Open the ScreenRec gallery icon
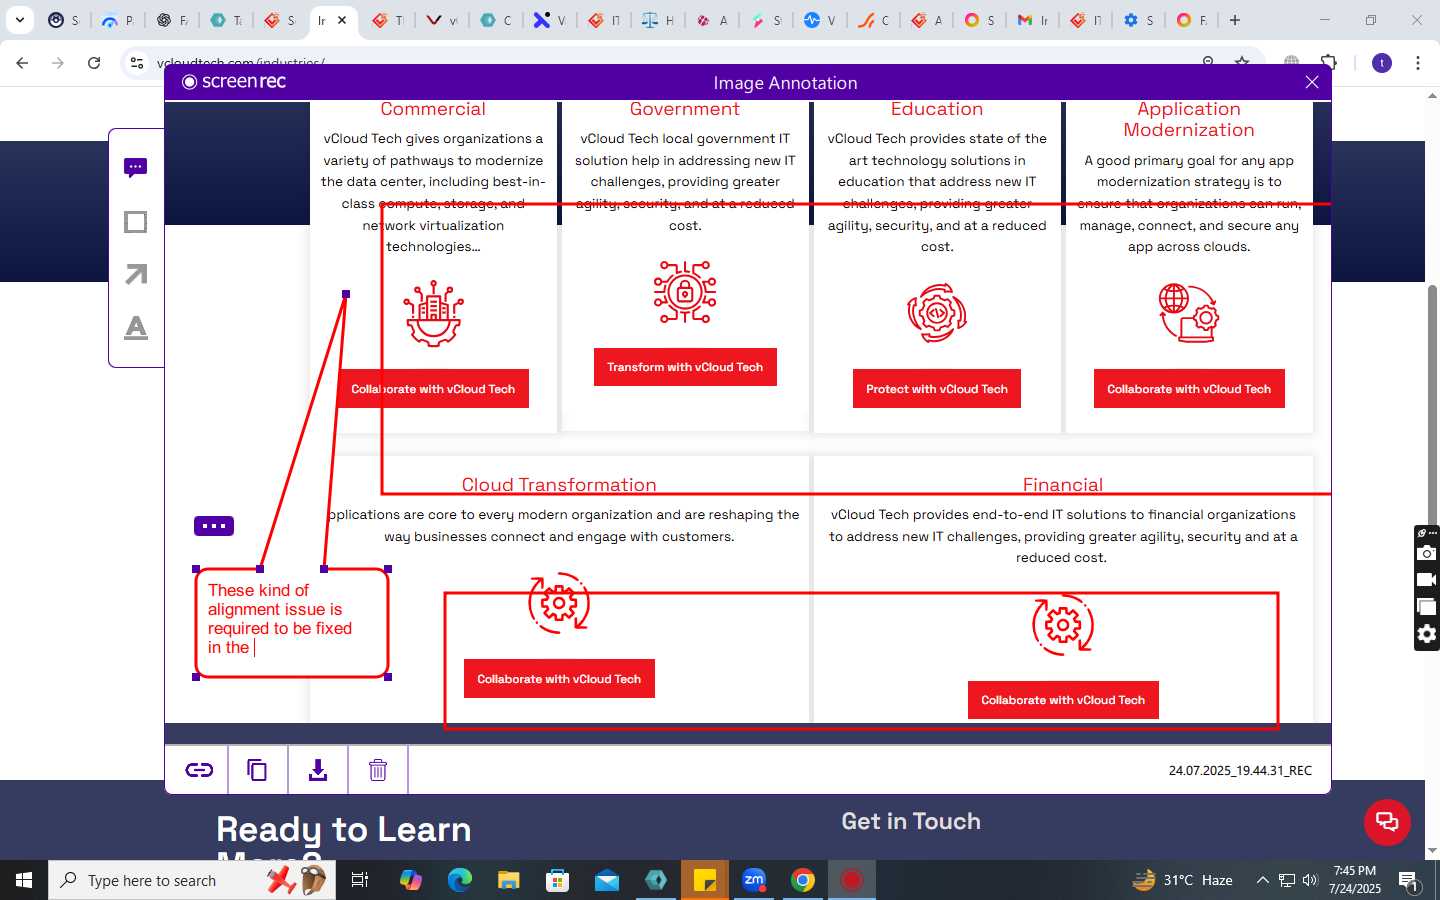The image size is (1440, 900). coord(1427,607)
